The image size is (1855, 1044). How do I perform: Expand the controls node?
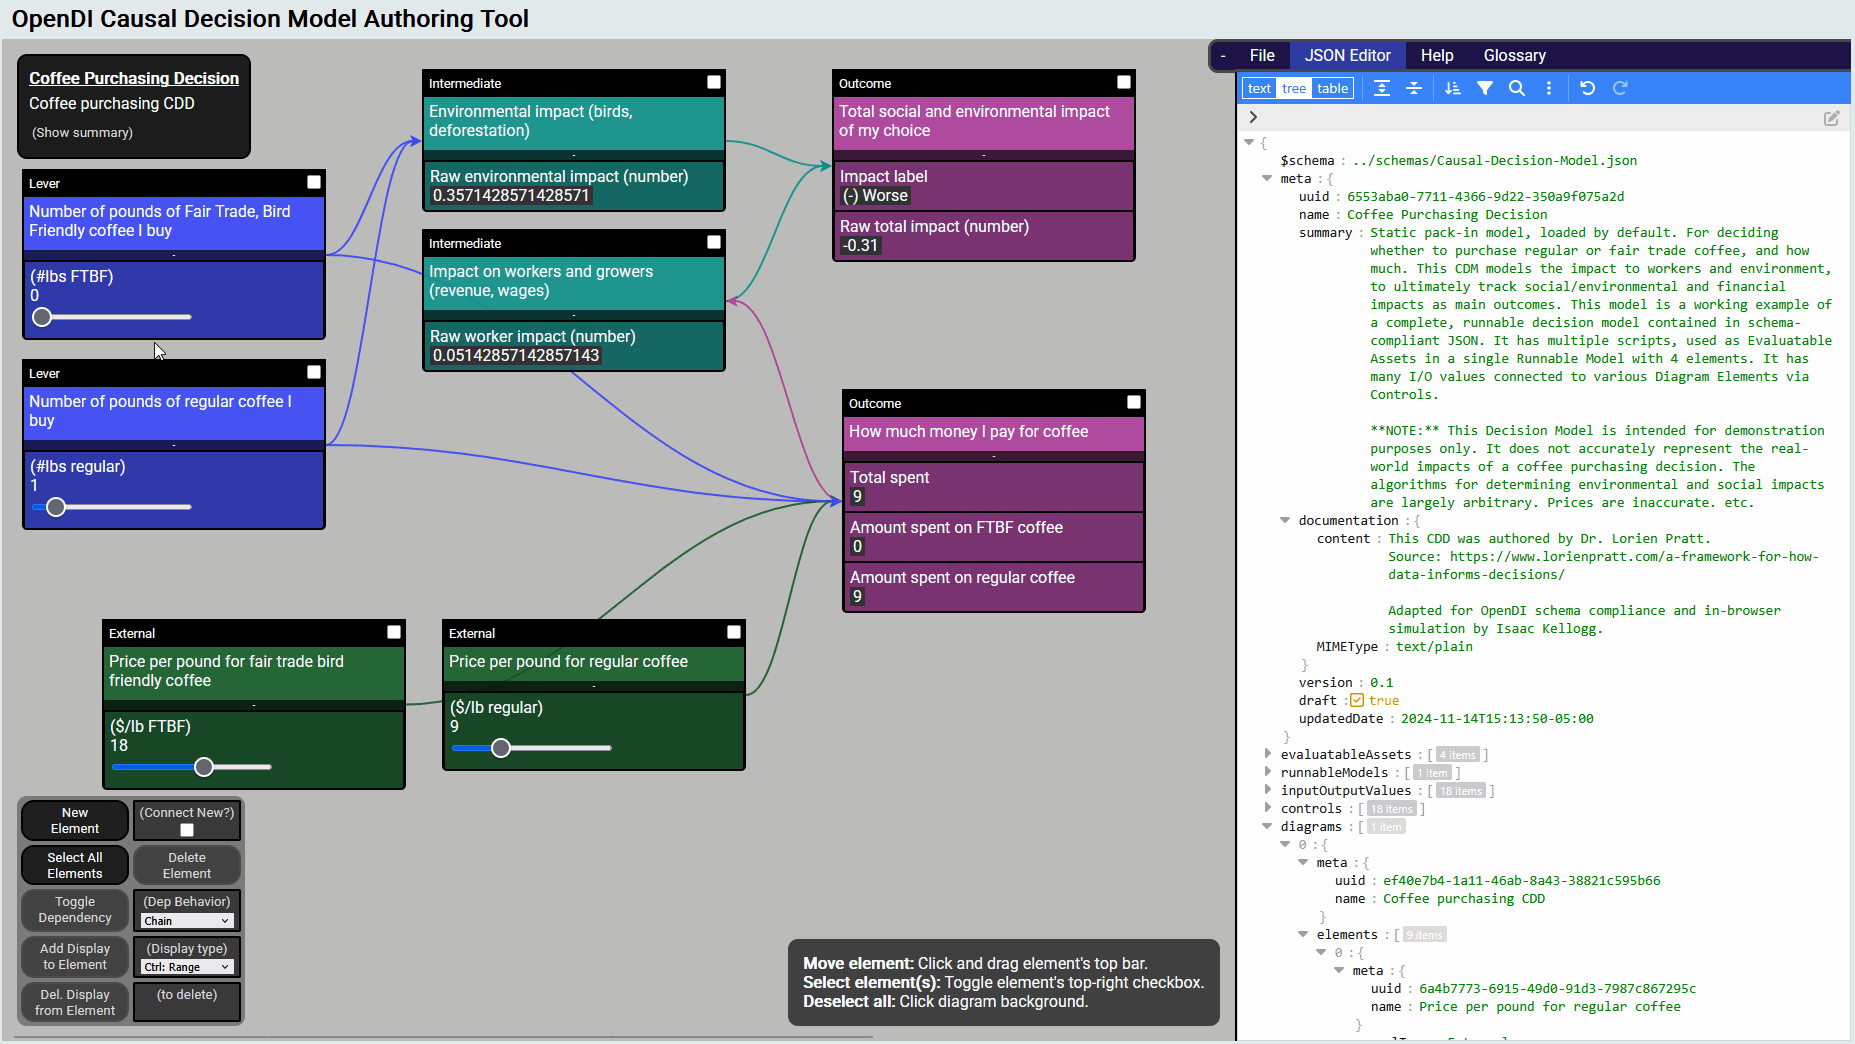1268,808
